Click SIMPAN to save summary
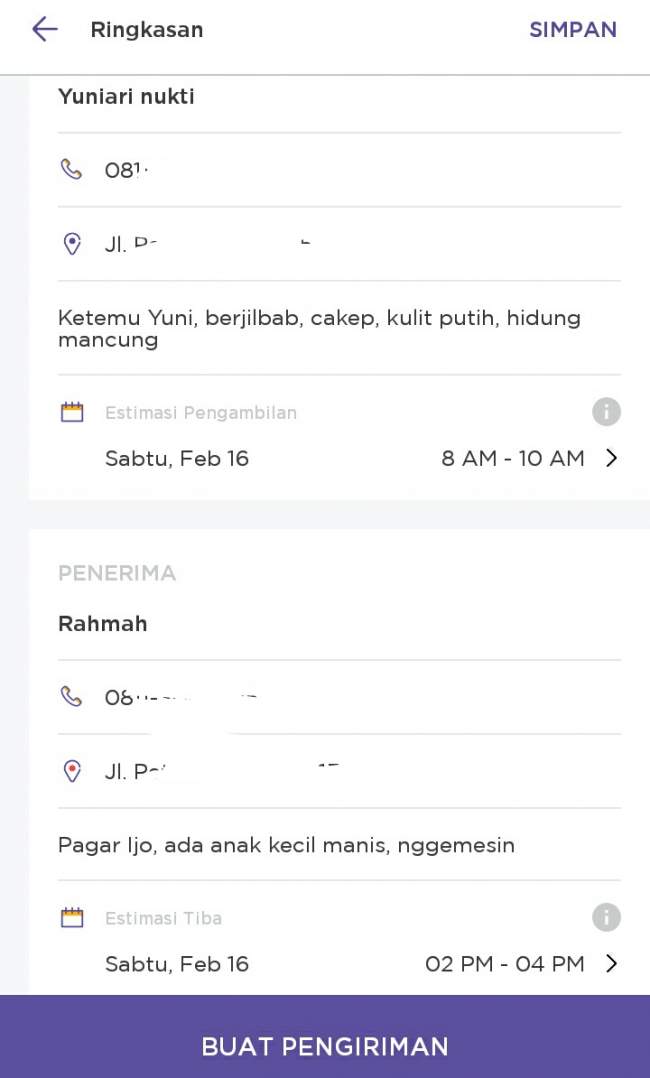 click(x=573, y=30)
